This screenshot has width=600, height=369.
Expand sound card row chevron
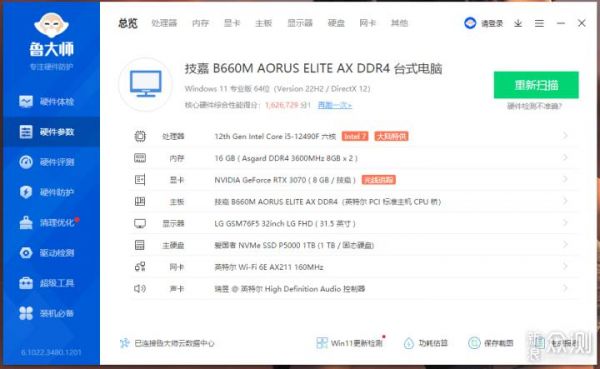[x=565, y=288]
